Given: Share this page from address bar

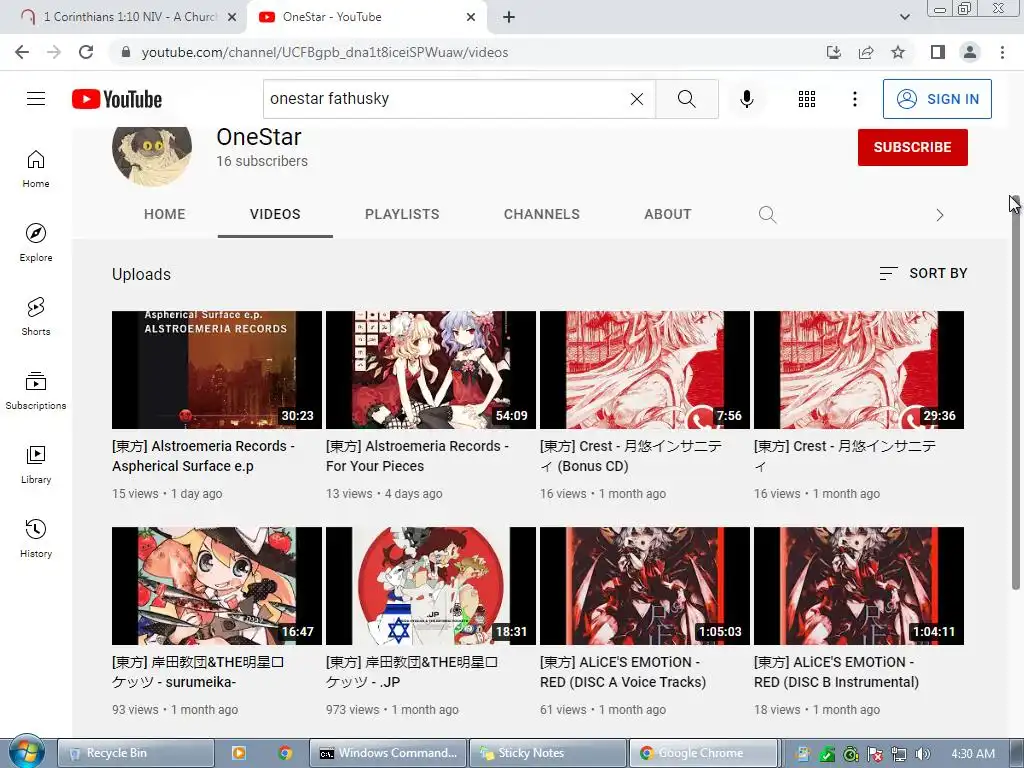Looking at the screenshot, I should (x=866, y=52).
